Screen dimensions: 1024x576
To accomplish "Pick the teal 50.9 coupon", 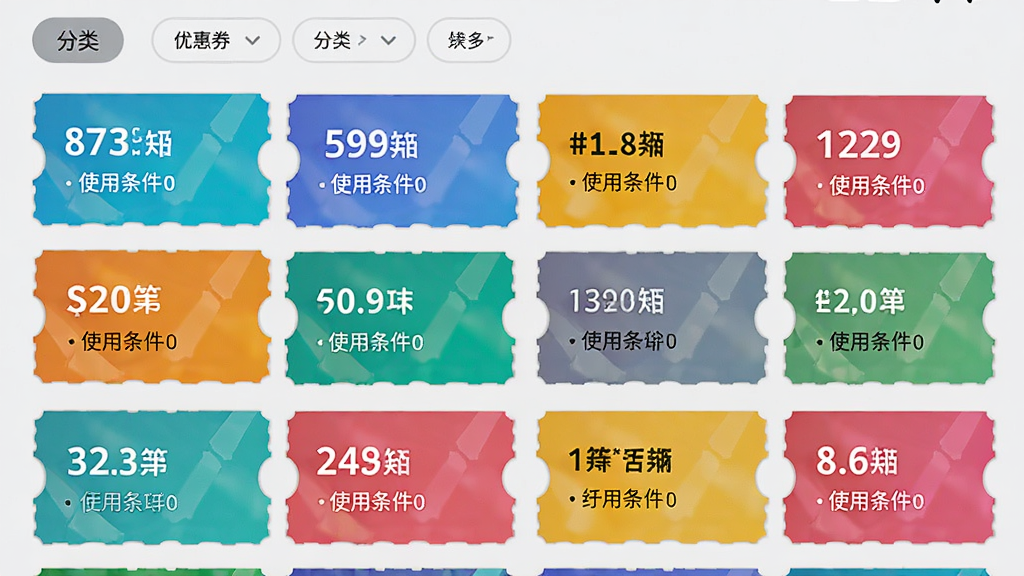I will (400, 318).
